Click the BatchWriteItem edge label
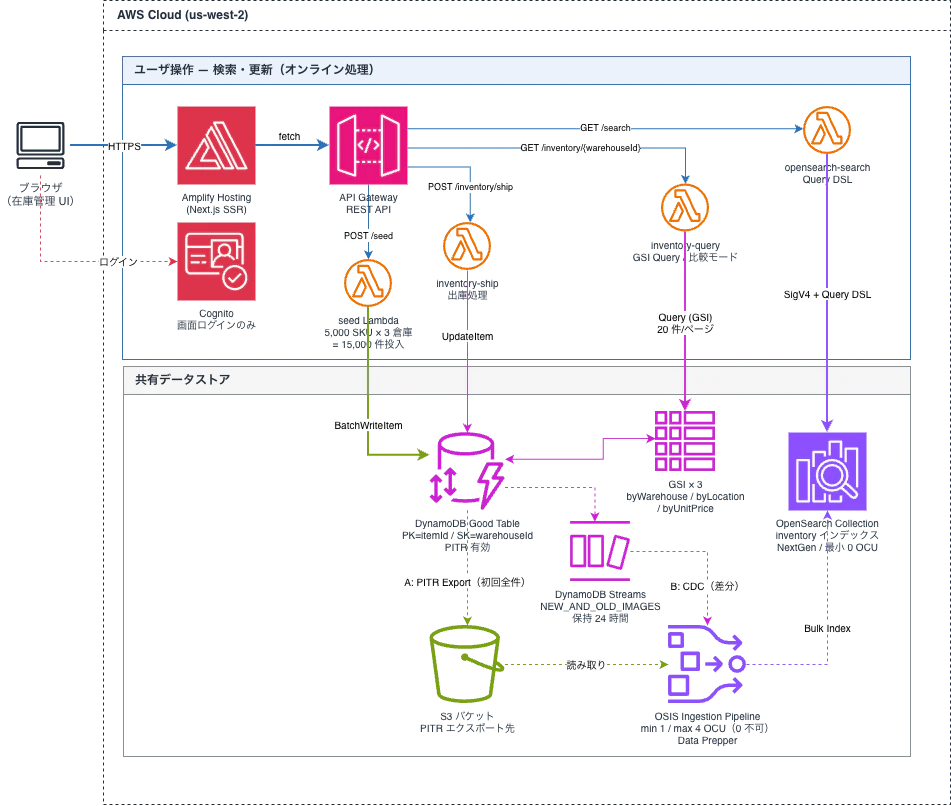This screenshot has height=806, width=951. coord(368,426)
